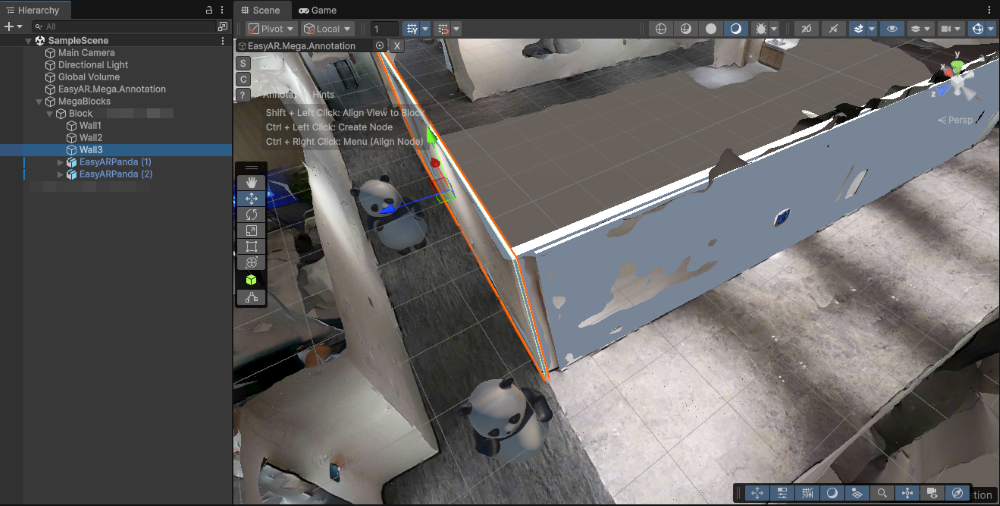
Task: Toggle grid visibility button
Action: tap(412, 29)
